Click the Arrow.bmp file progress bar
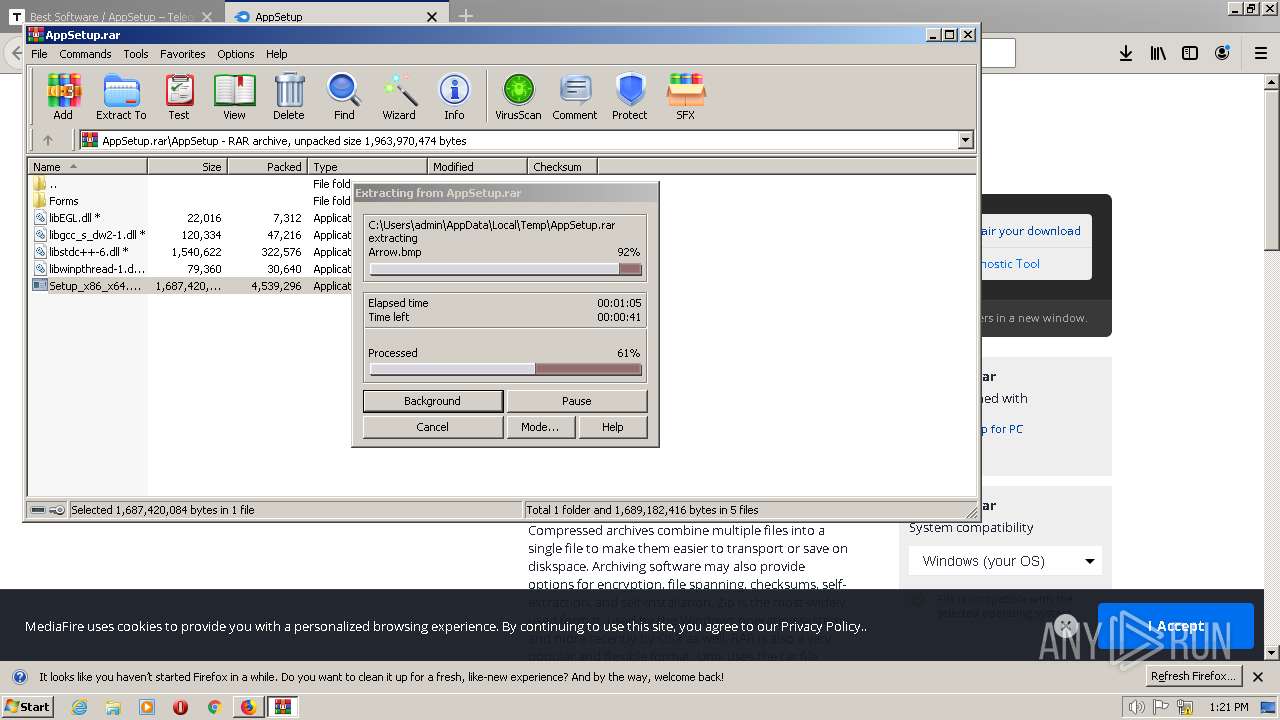This screenshot has height=720, width=1280. (505, 269)
